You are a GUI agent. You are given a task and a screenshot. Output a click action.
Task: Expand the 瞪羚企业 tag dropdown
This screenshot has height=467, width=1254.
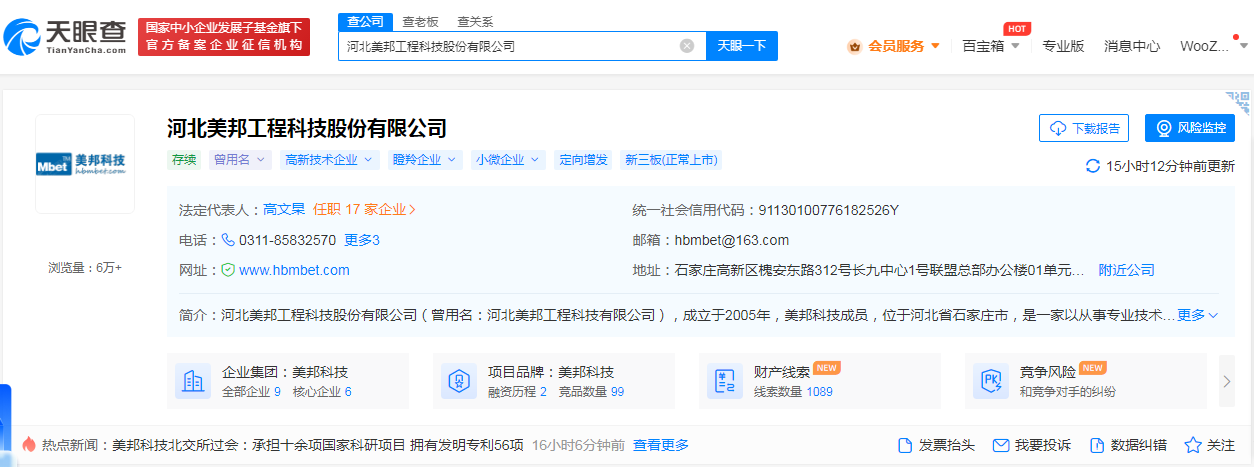click(x=451, y=159)
